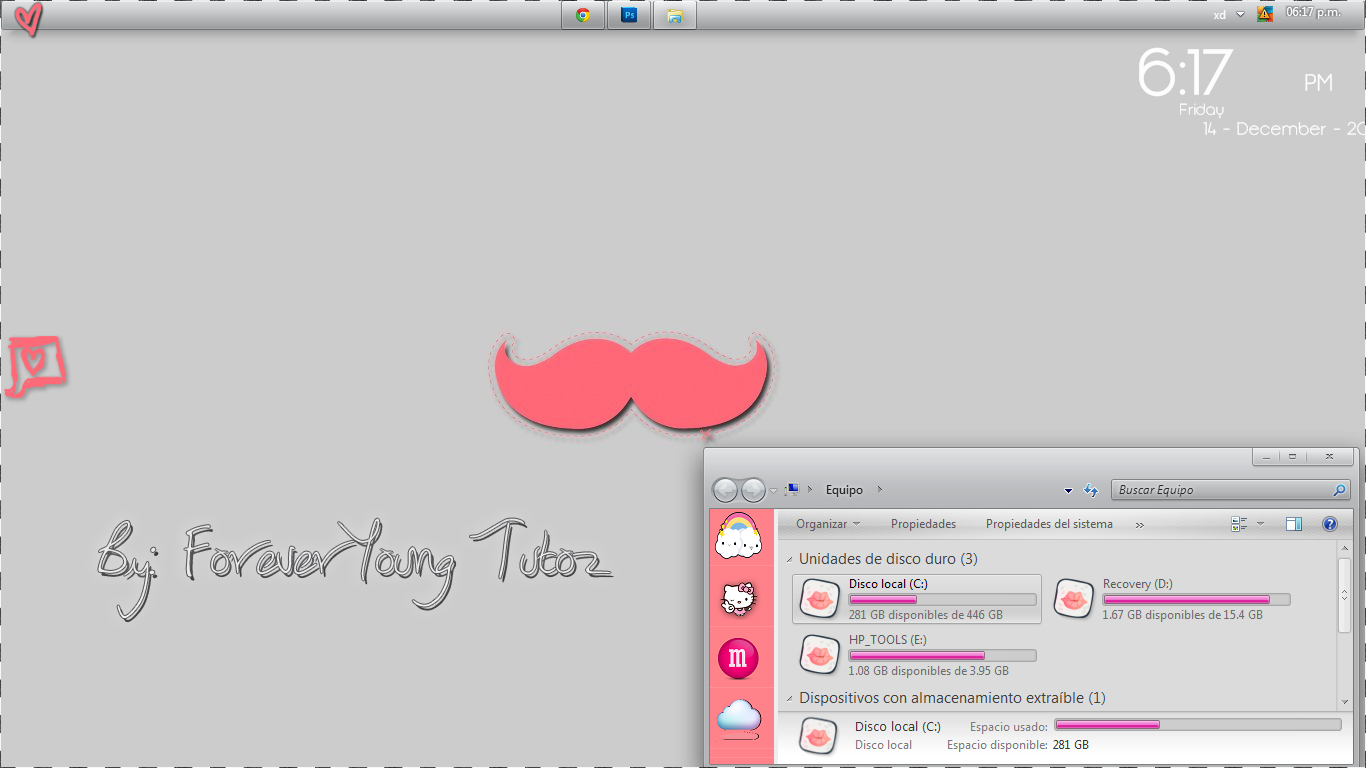Click the Windows Explorer taskbar icon
This screenshot has width=1366, height=768.
click(x=675, y=15)
